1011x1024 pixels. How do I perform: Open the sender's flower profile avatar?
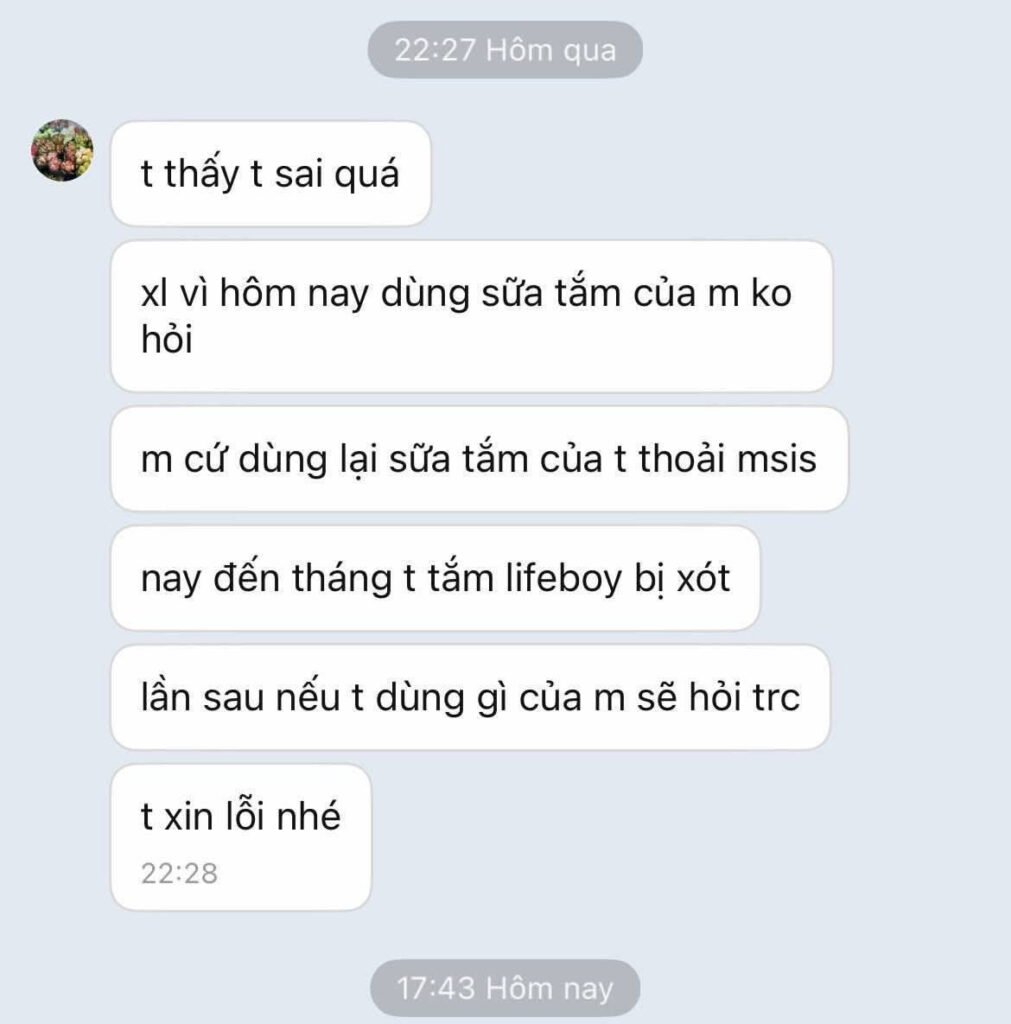pos(62,150)
